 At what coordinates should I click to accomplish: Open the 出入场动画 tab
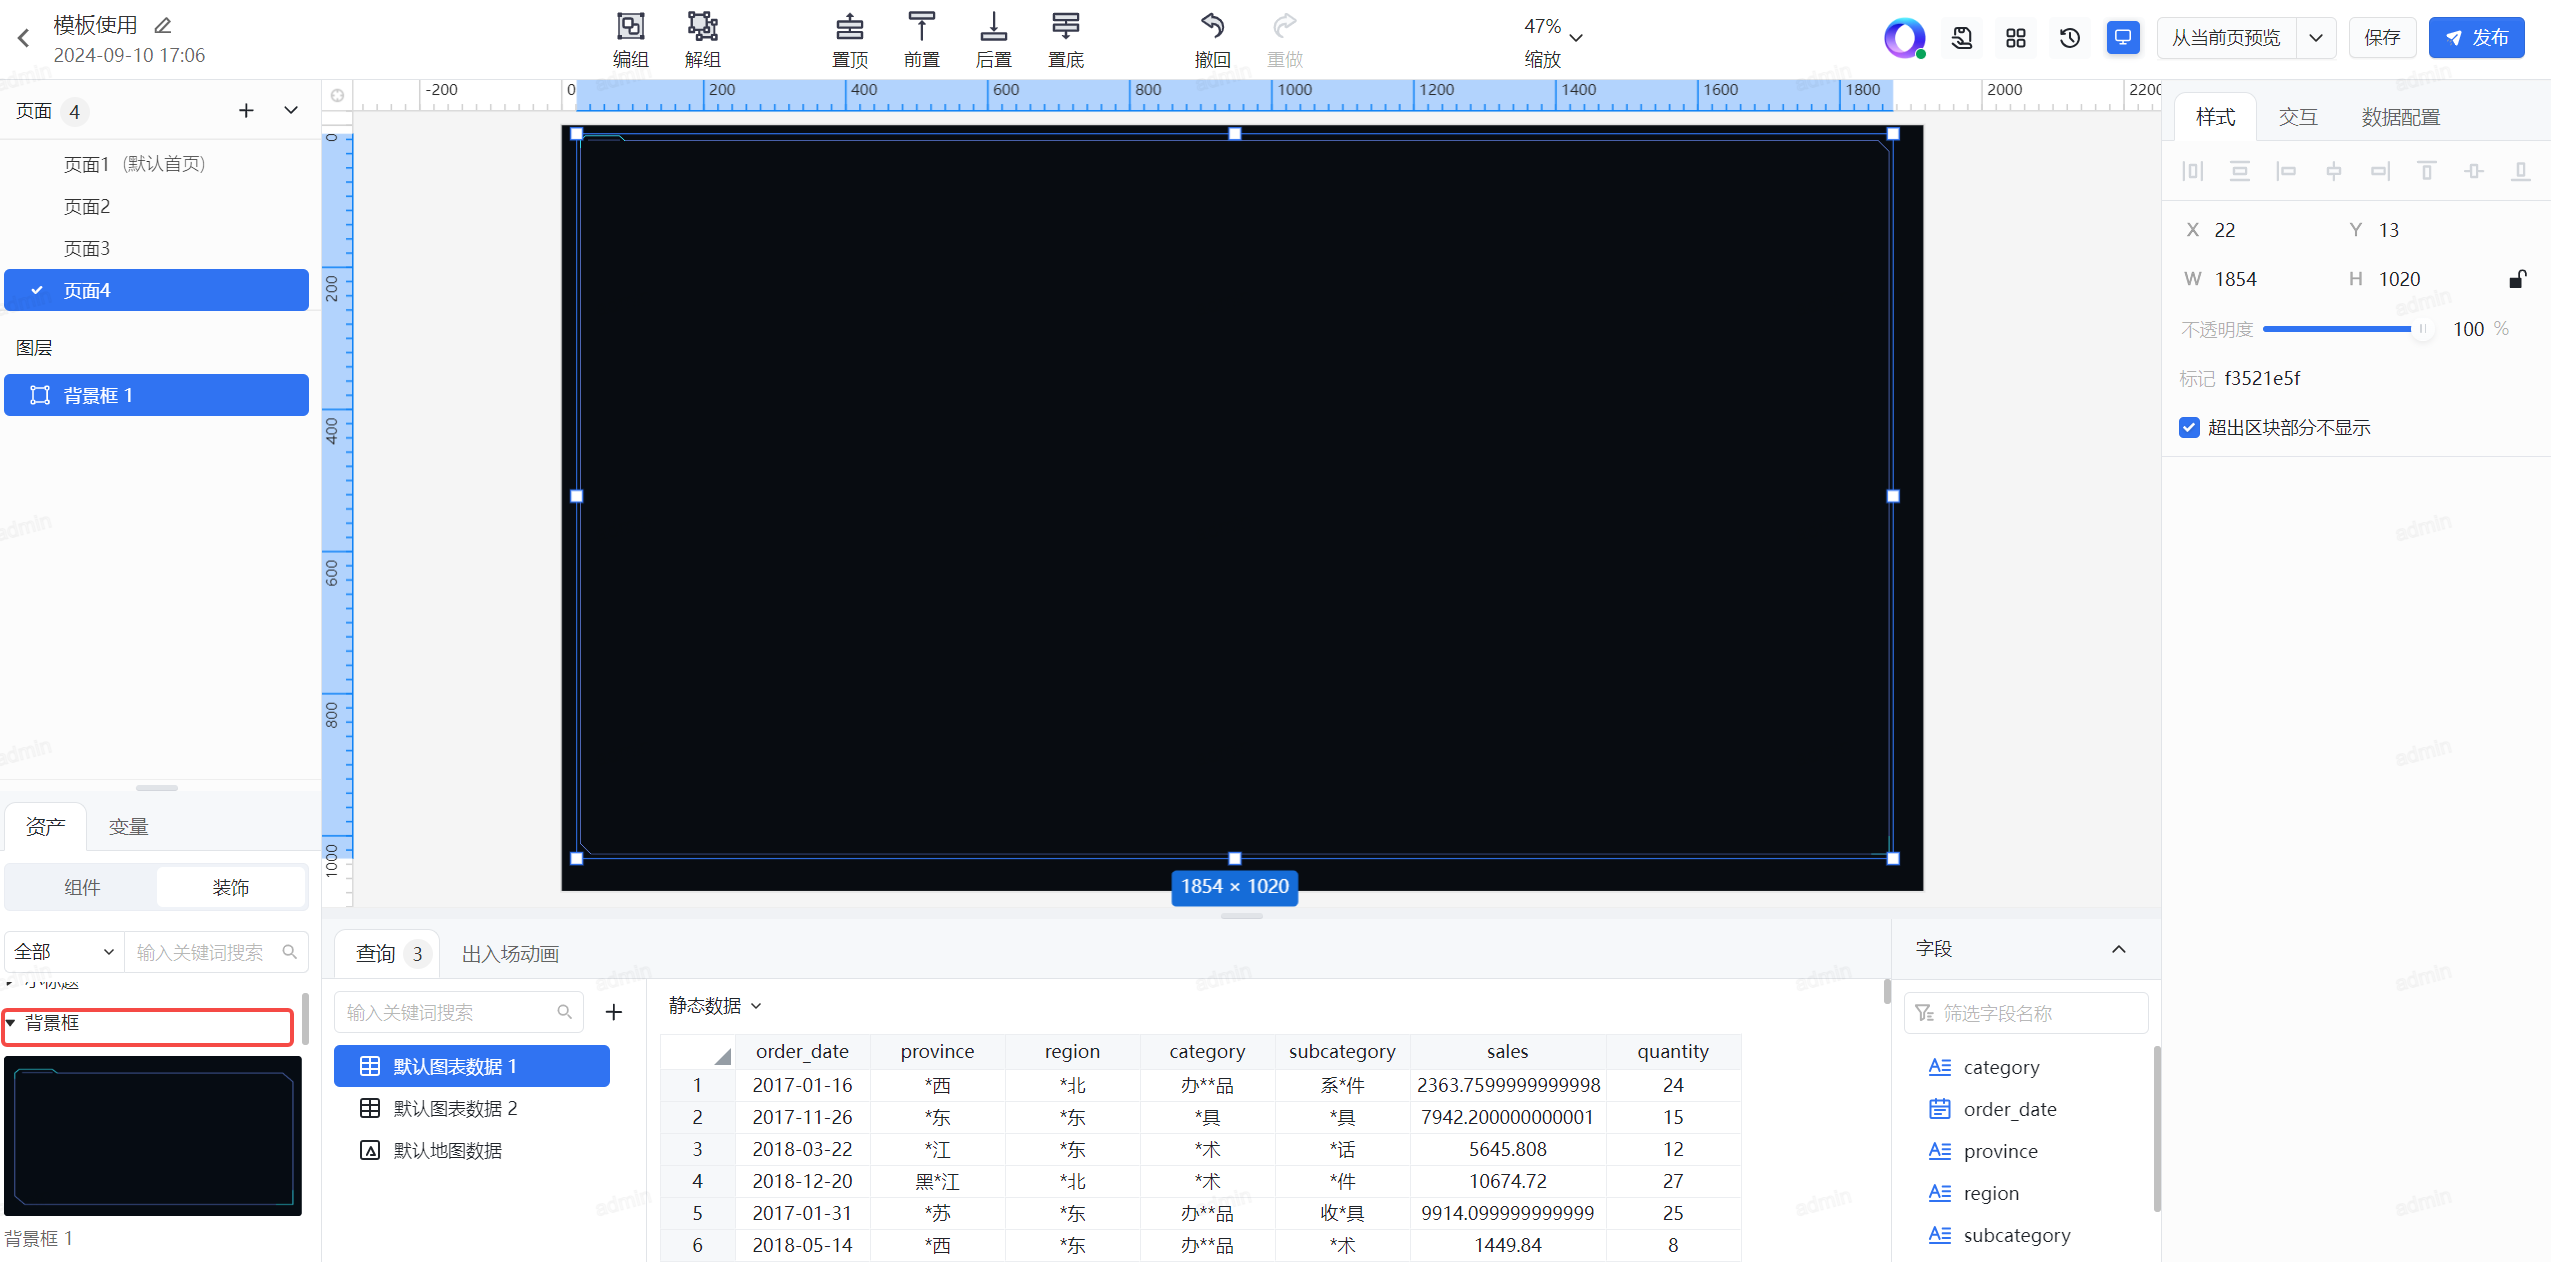[510, 954]
